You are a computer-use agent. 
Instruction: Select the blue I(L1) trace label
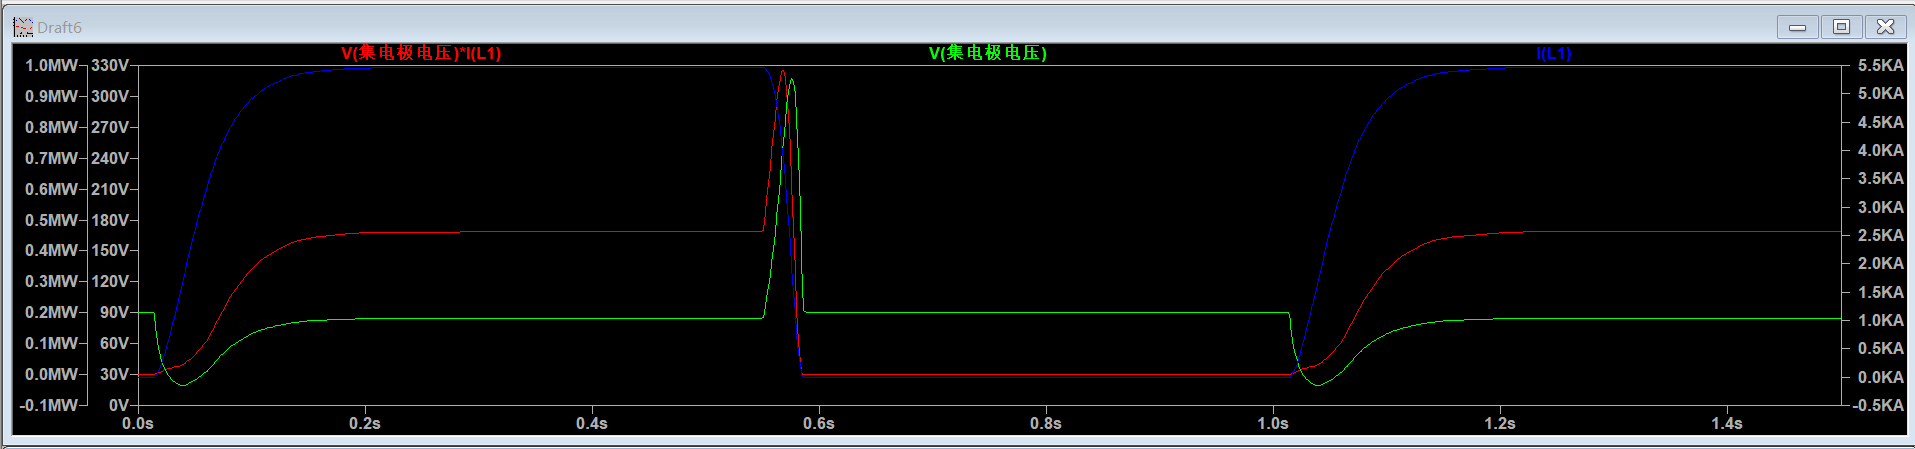click(1553, 54)
